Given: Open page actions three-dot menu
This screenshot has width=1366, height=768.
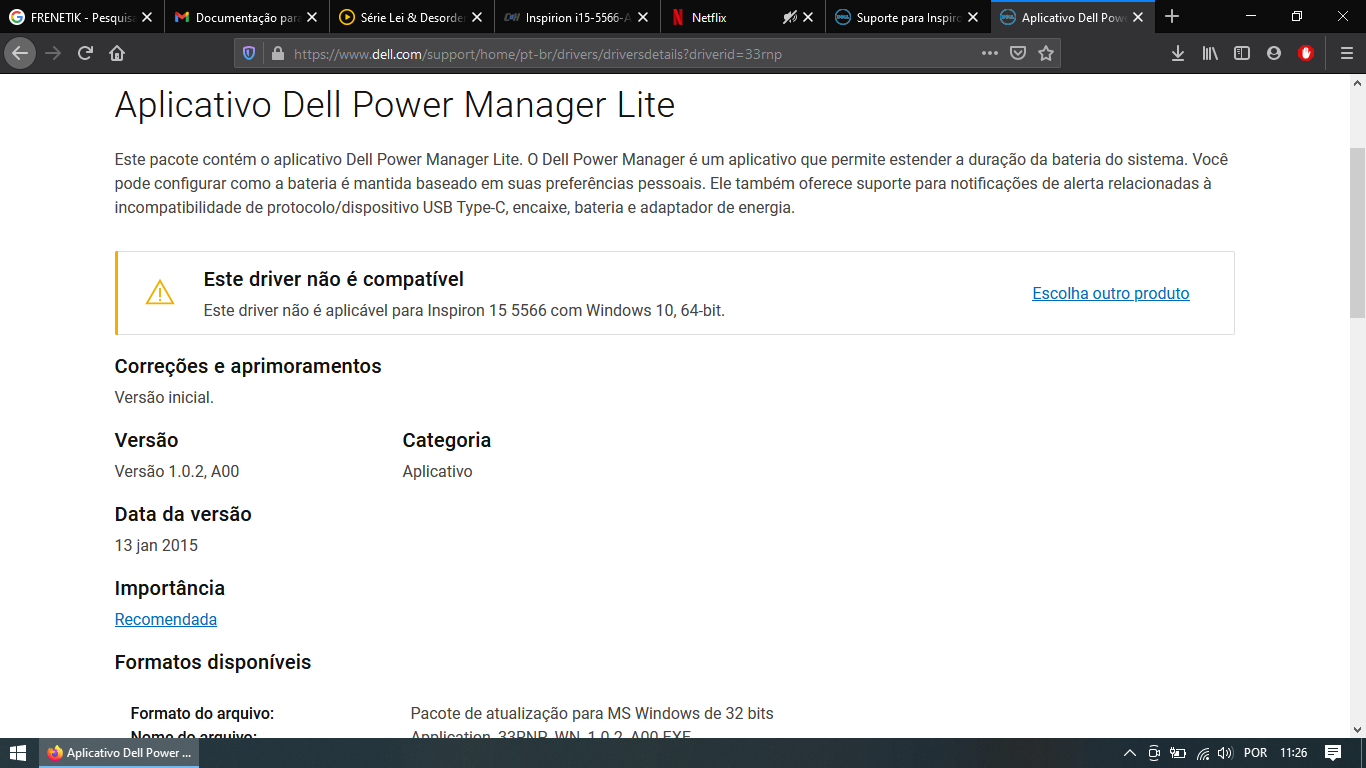Looking at the screenshot, I should pyautogui.click(x=989, y=53).
